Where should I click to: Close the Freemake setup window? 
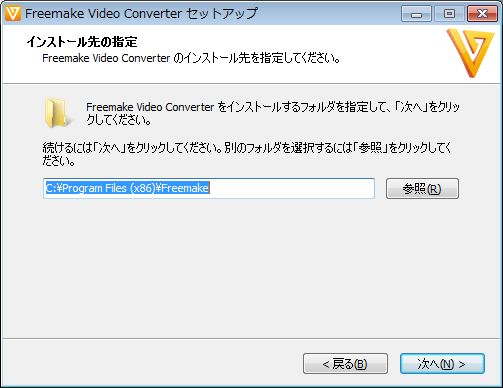482,14
